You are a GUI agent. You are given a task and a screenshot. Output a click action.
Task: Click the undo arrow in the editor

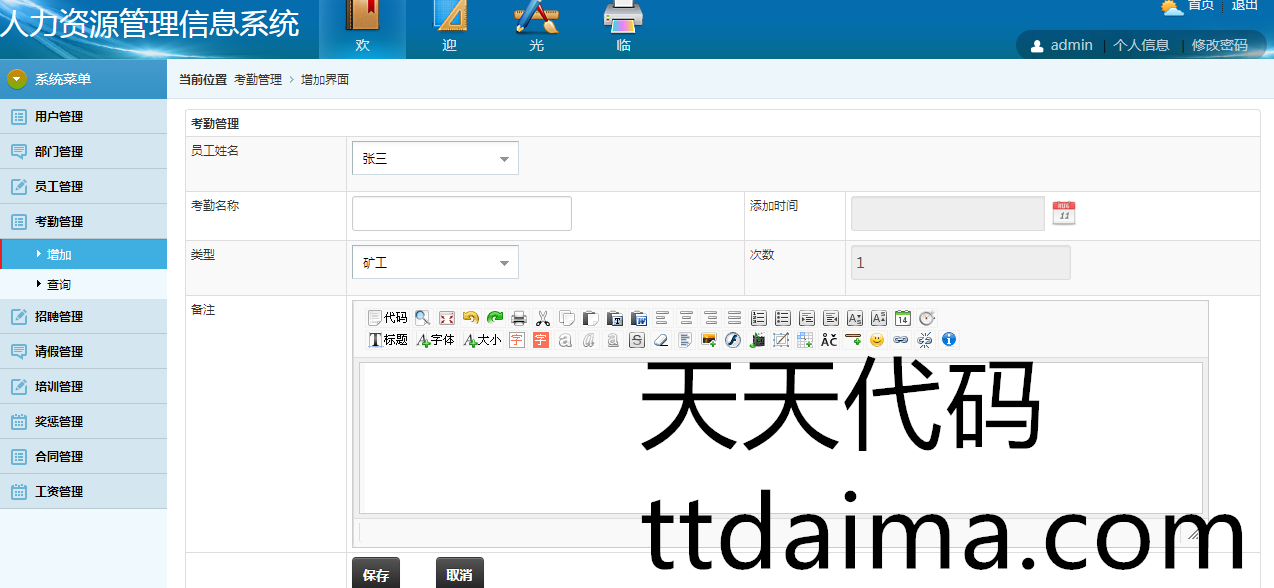pyautogui.click(x=470, y=318)
